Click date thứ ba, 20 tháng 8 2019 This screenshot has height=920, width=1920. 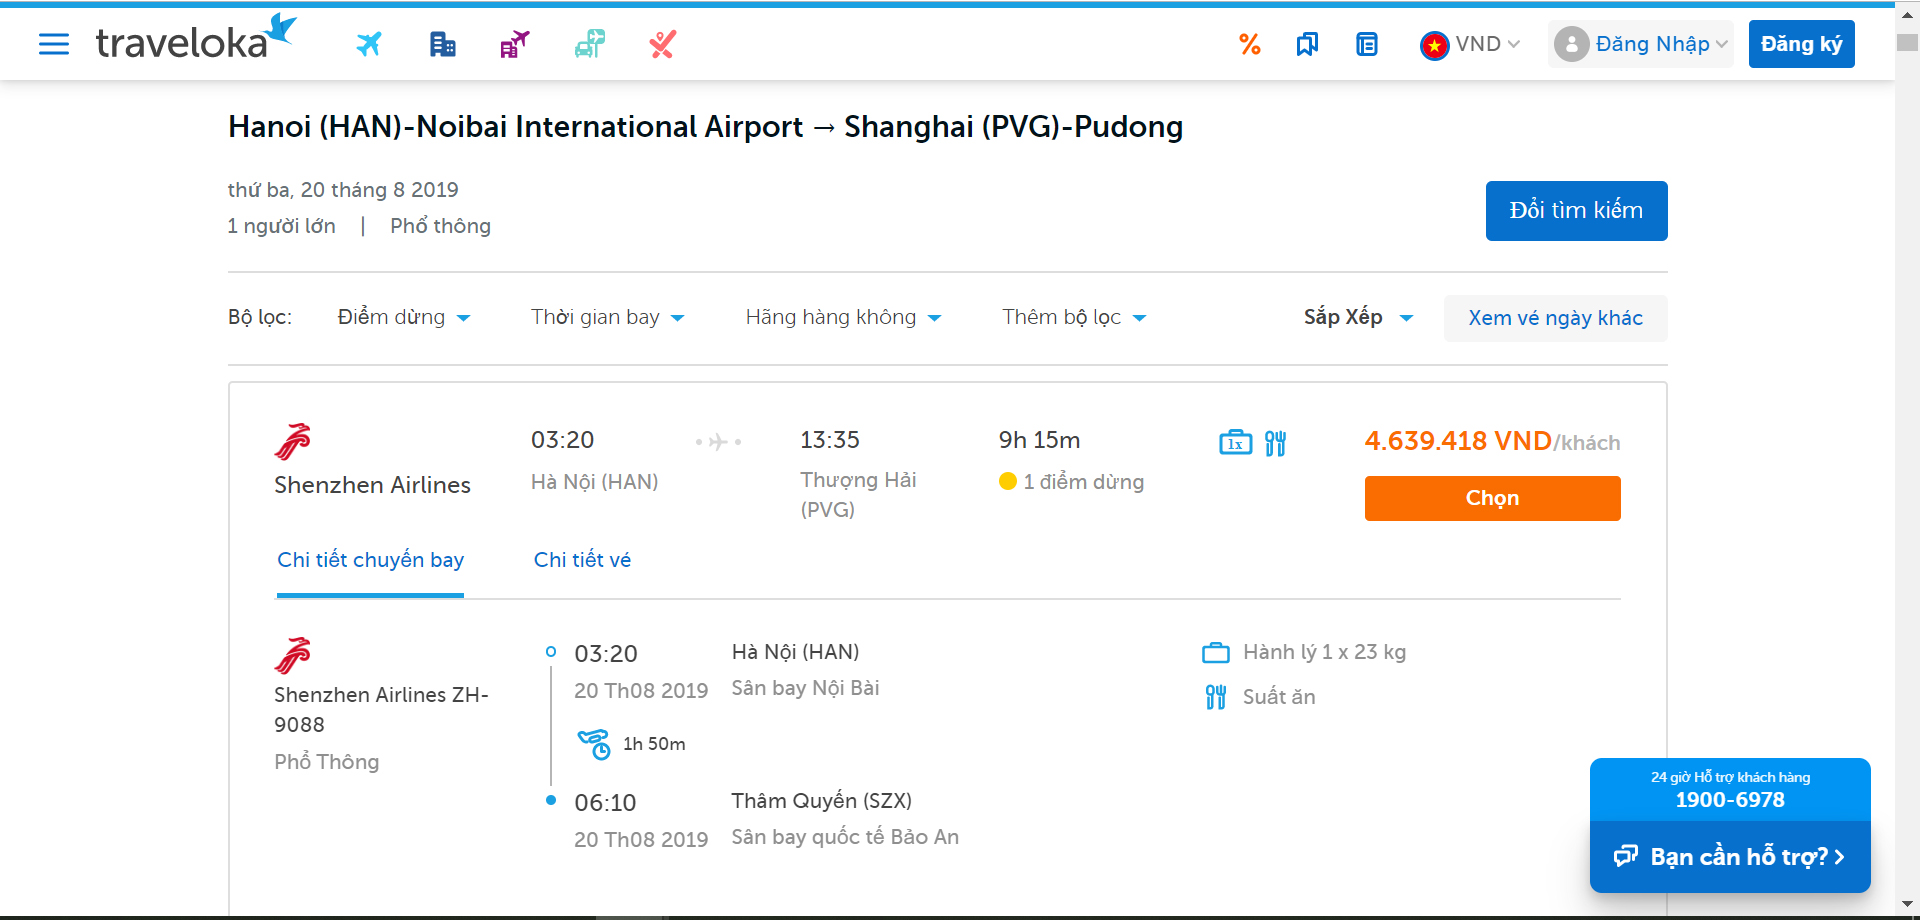343,190
